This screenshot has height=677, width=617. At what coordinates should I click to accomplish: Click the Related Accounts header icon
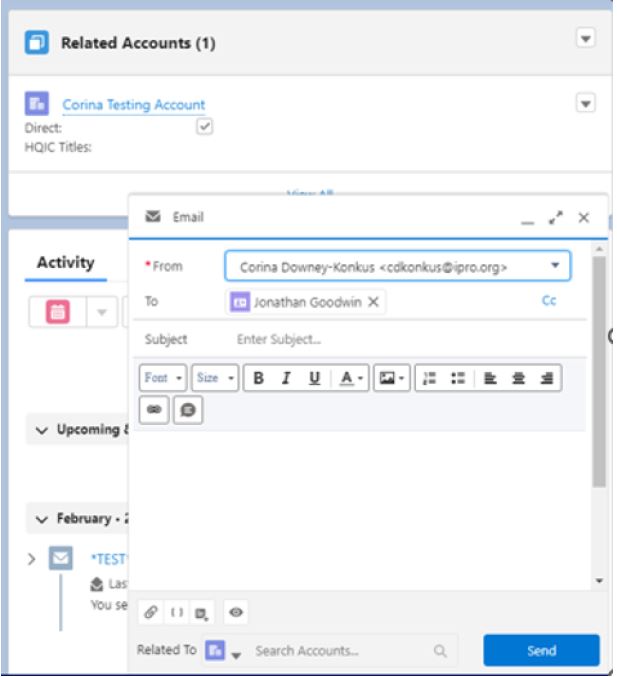click(x=36, y=42)
